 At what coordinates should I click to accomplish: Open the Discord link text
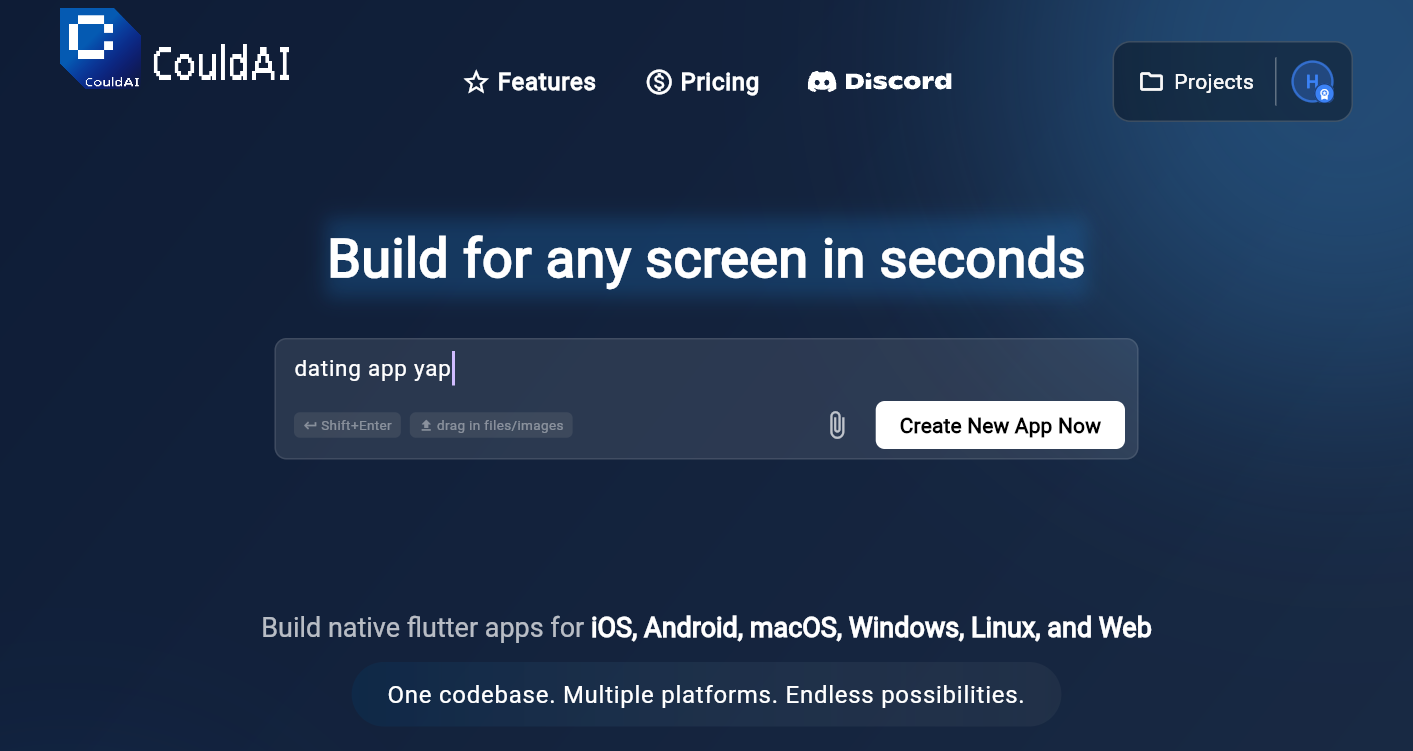coord(898,82)
